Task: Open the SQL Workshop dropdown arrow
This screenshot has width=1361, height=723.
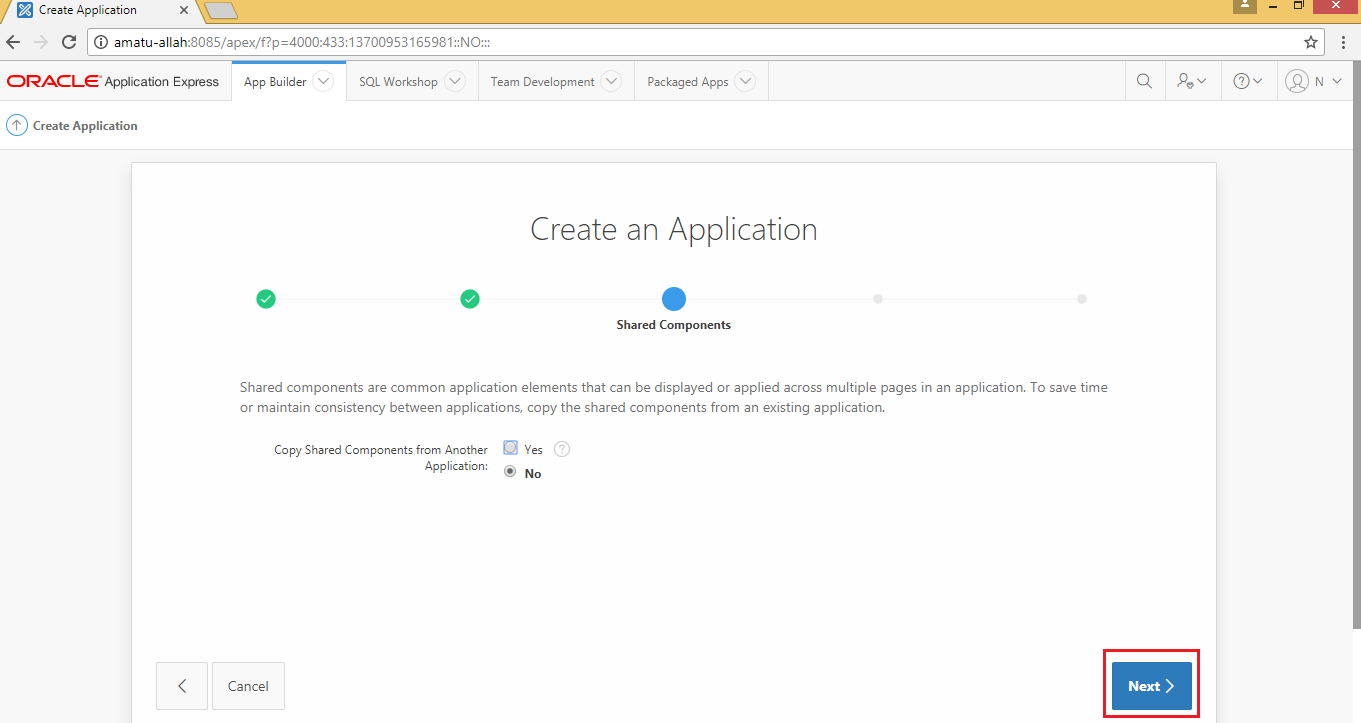Action: pyautogui.click(x=455, y=81)
